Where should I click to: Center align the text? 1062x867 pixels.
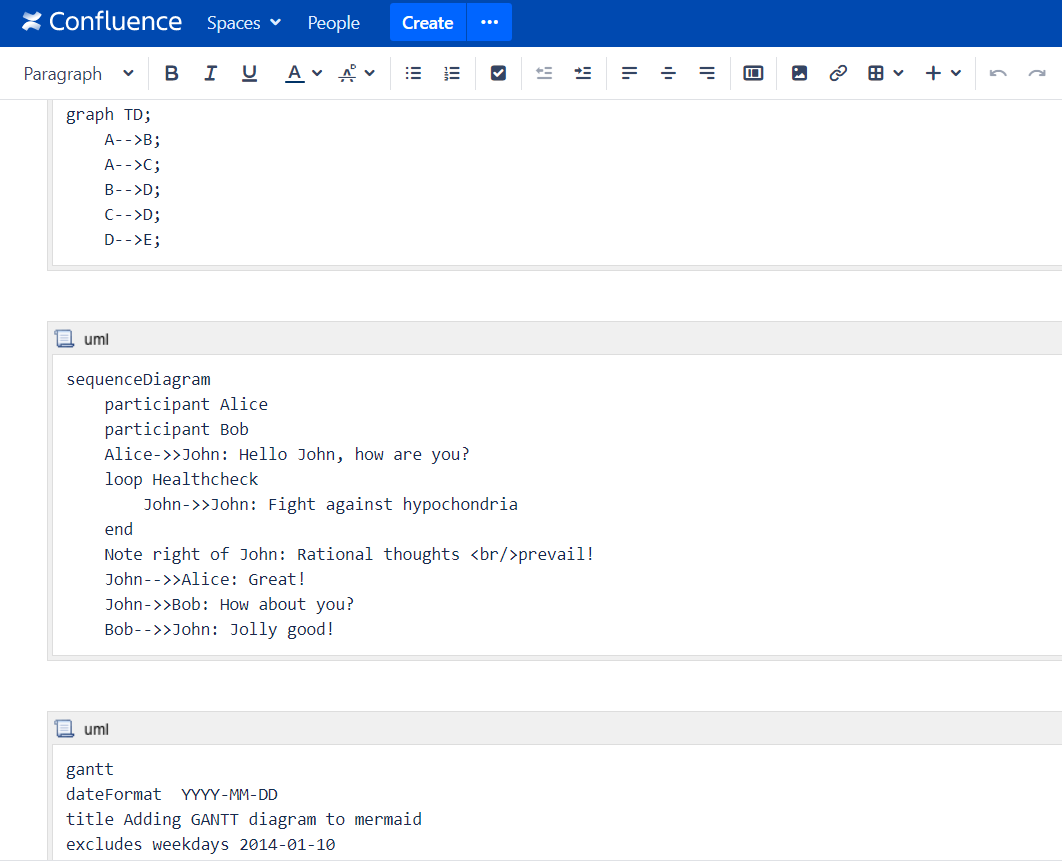[668, 72]
